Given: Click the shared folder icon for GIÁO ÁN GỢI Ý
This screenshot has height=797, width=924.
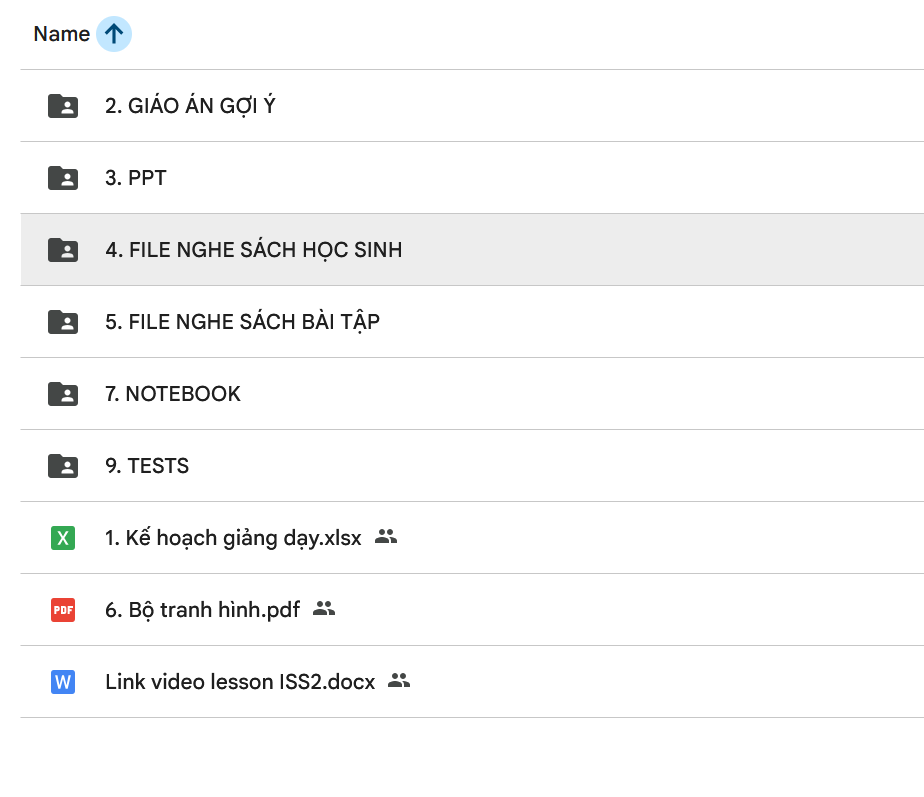Looking at the screenshot, I should 63,106.
